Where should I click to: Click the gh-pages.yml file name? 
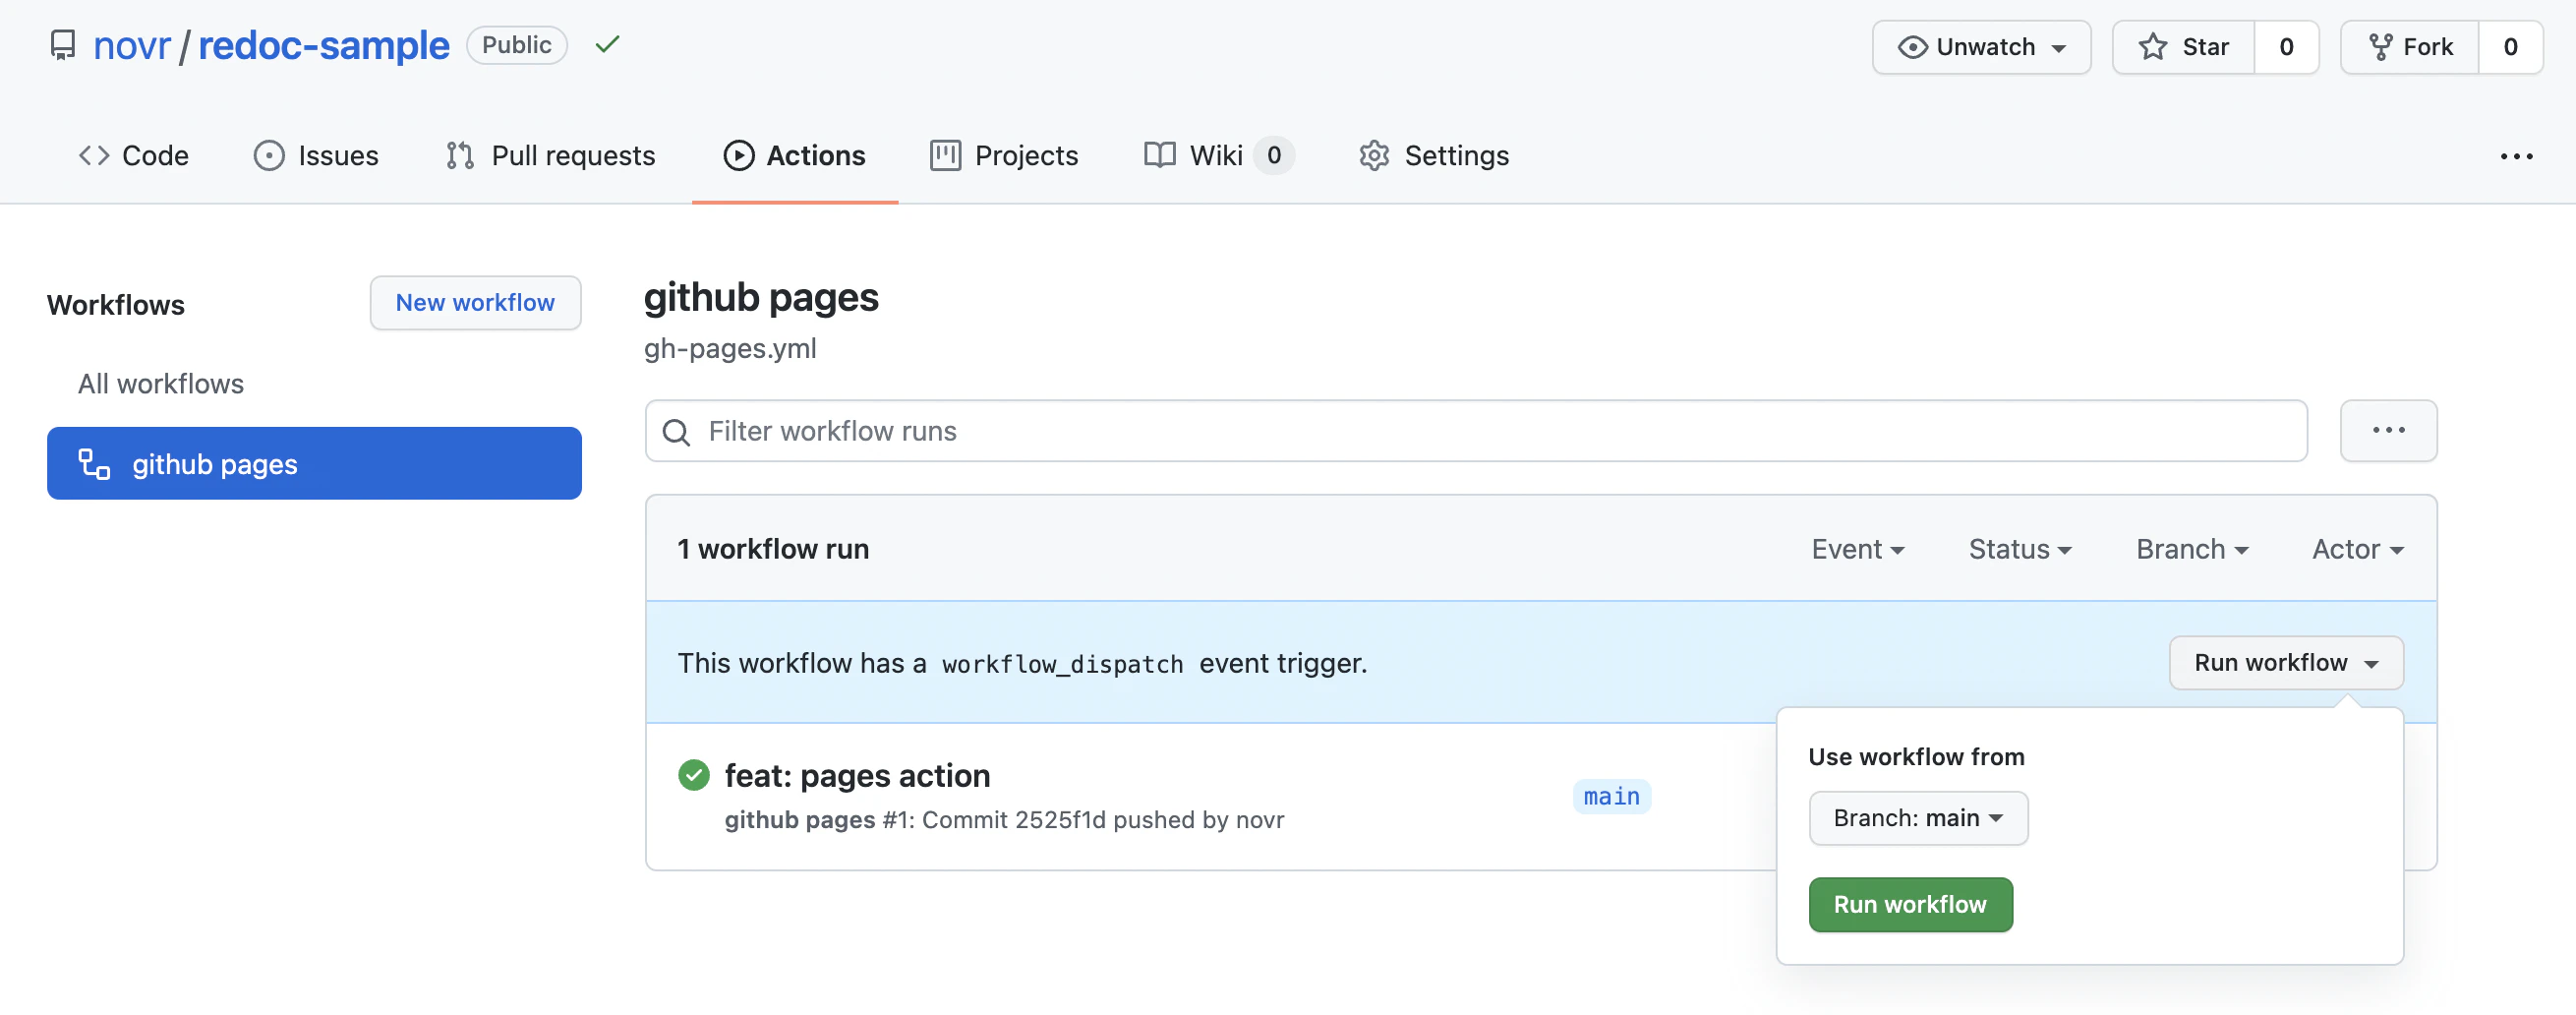730,349
